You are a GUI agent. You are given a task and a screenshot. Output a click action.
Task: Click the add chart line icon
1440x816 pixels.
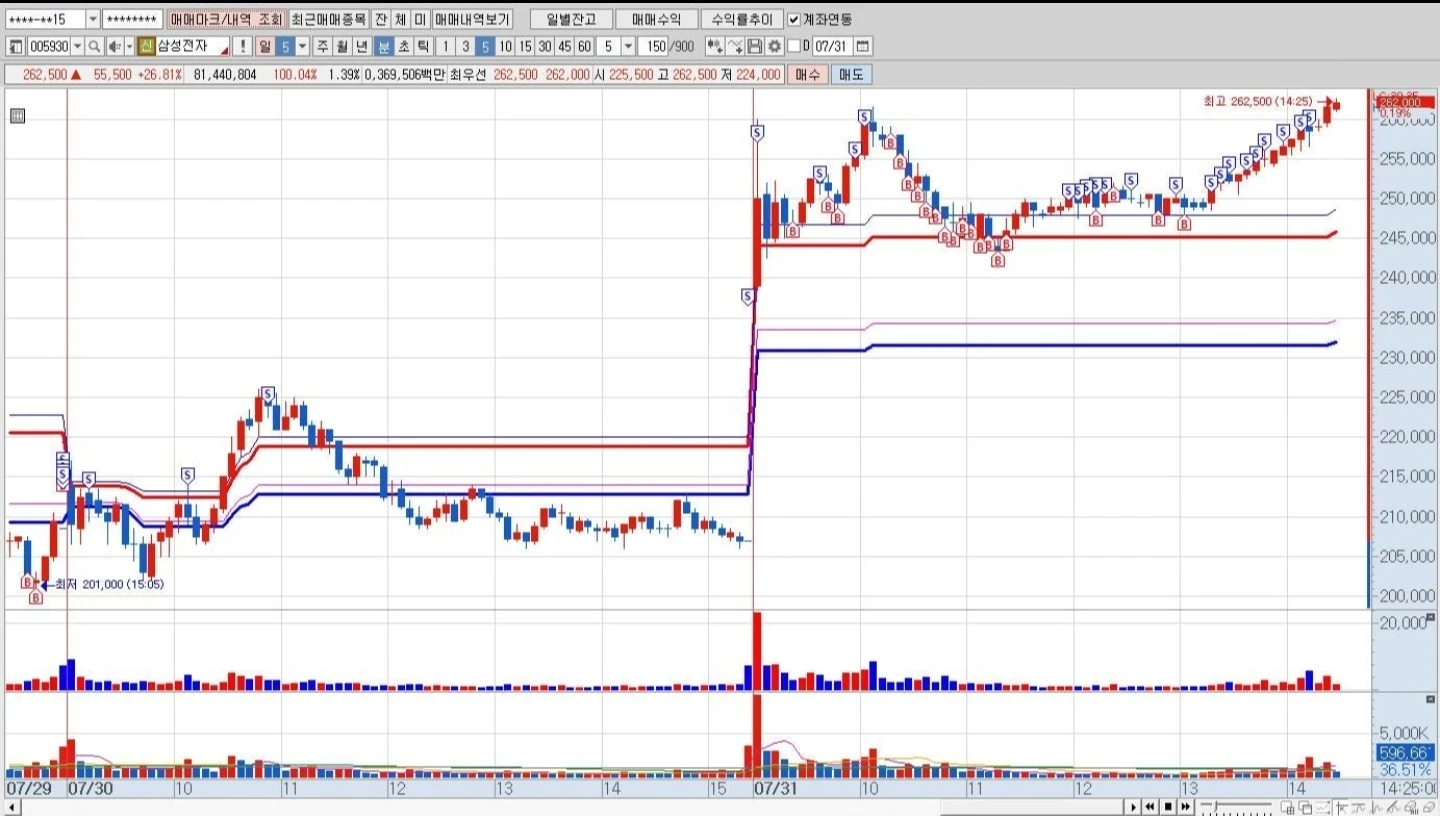tap(736, 46)
